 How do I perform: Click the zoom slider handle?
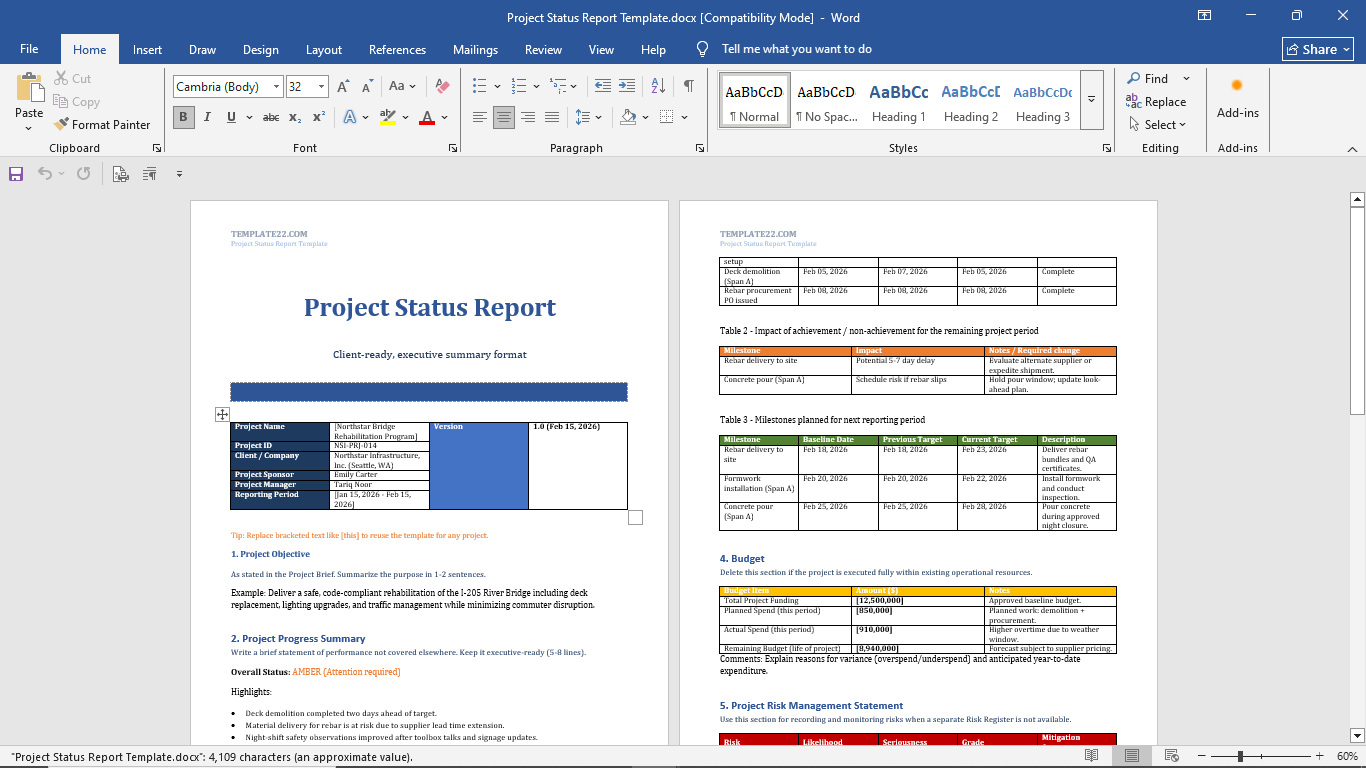(x=1240, y=756)
